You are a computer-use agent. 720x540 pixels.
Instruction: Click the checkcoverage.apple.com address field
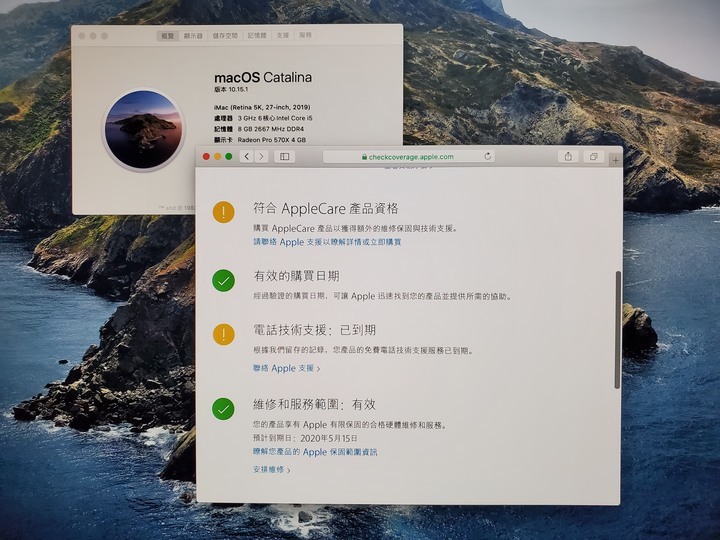(x=409, y=157)
